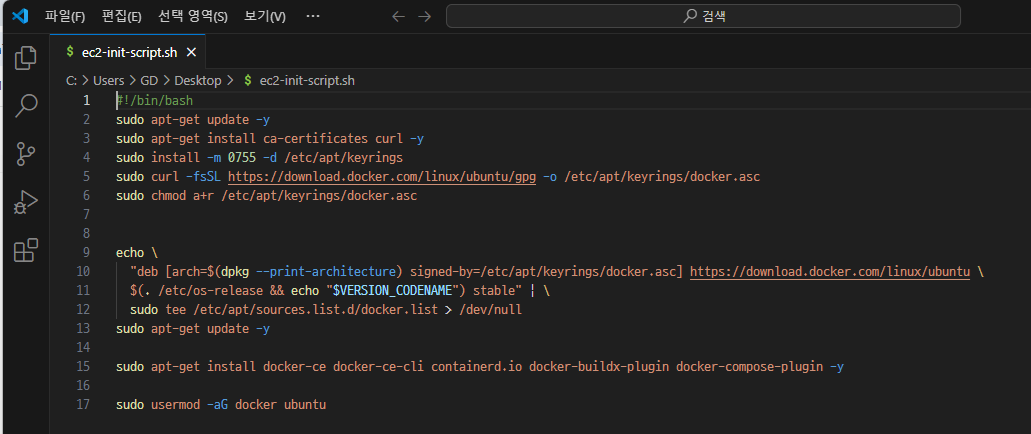This screenshot has height=434, width=1031.
Task: Open the Run and Debug view
Action: click(26, 203)
